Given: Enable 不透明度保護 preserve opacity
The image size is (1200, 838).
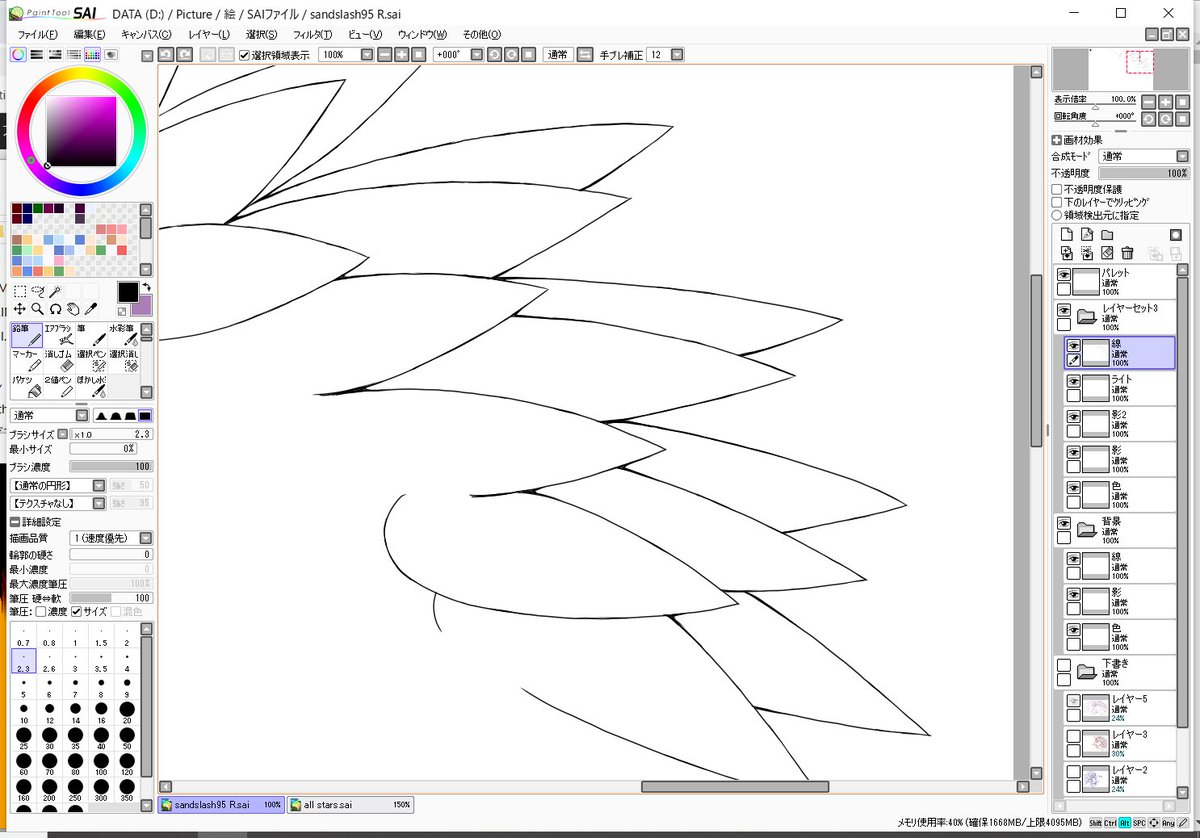Looking at the screenshot, I should pos(1057,189).
